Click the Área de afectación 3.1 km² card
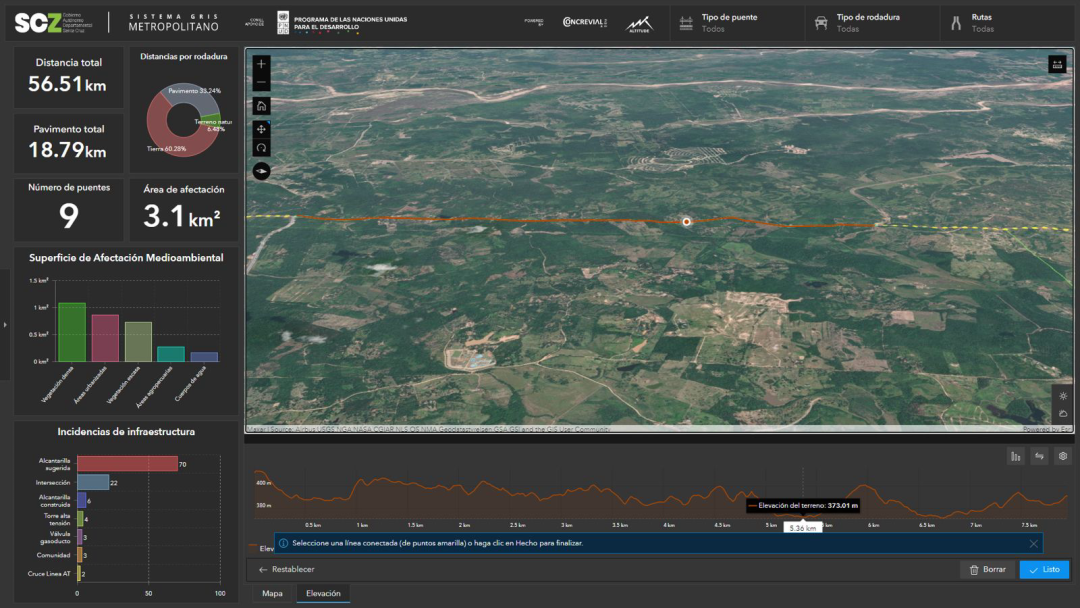The image size is (1080, 608). point(183,209)
